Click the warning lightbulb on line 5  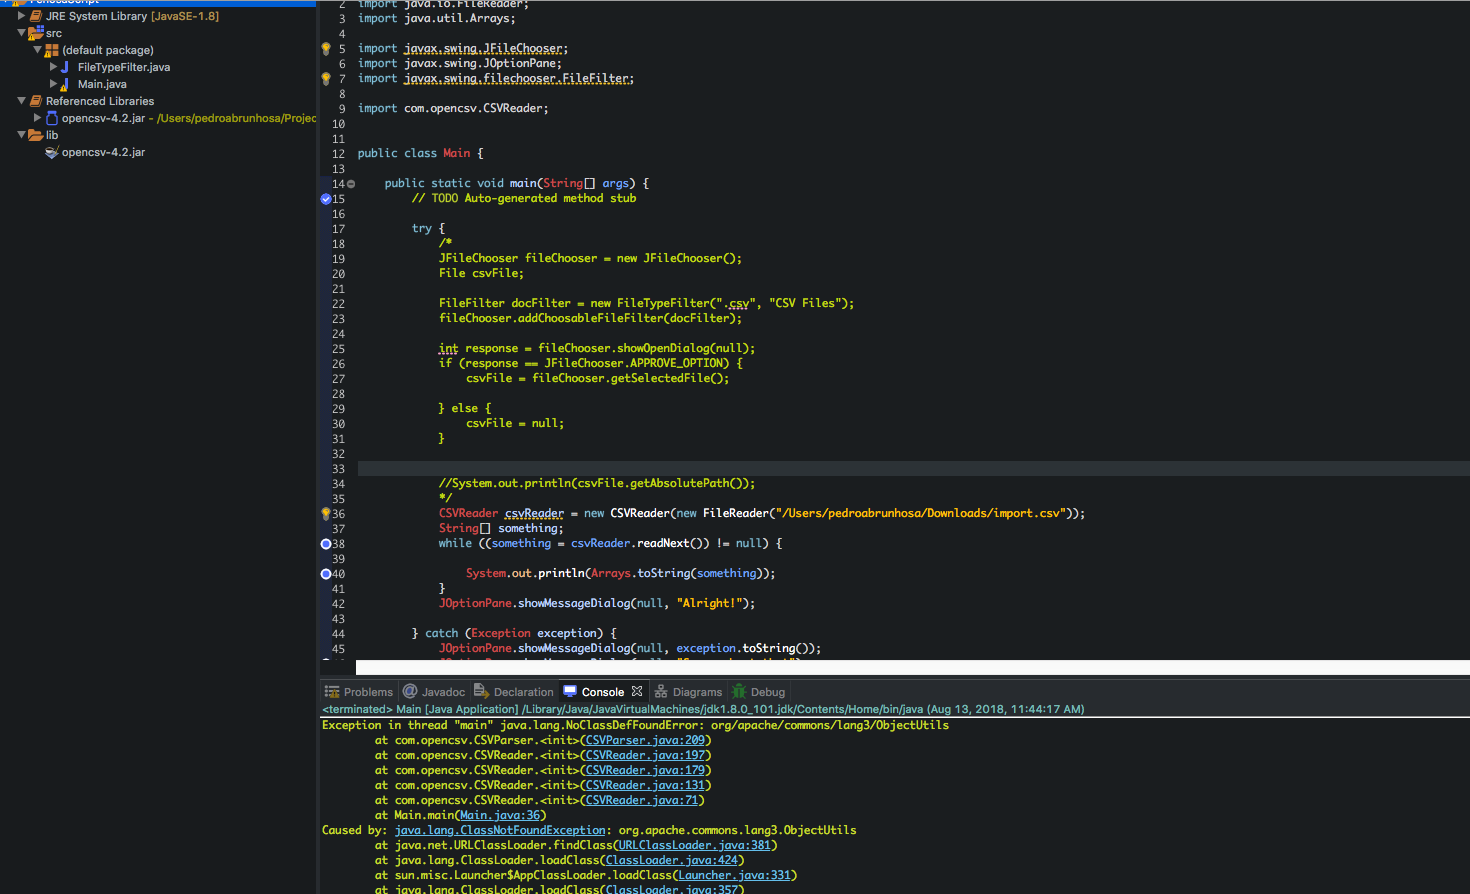[x=326, y=48]
